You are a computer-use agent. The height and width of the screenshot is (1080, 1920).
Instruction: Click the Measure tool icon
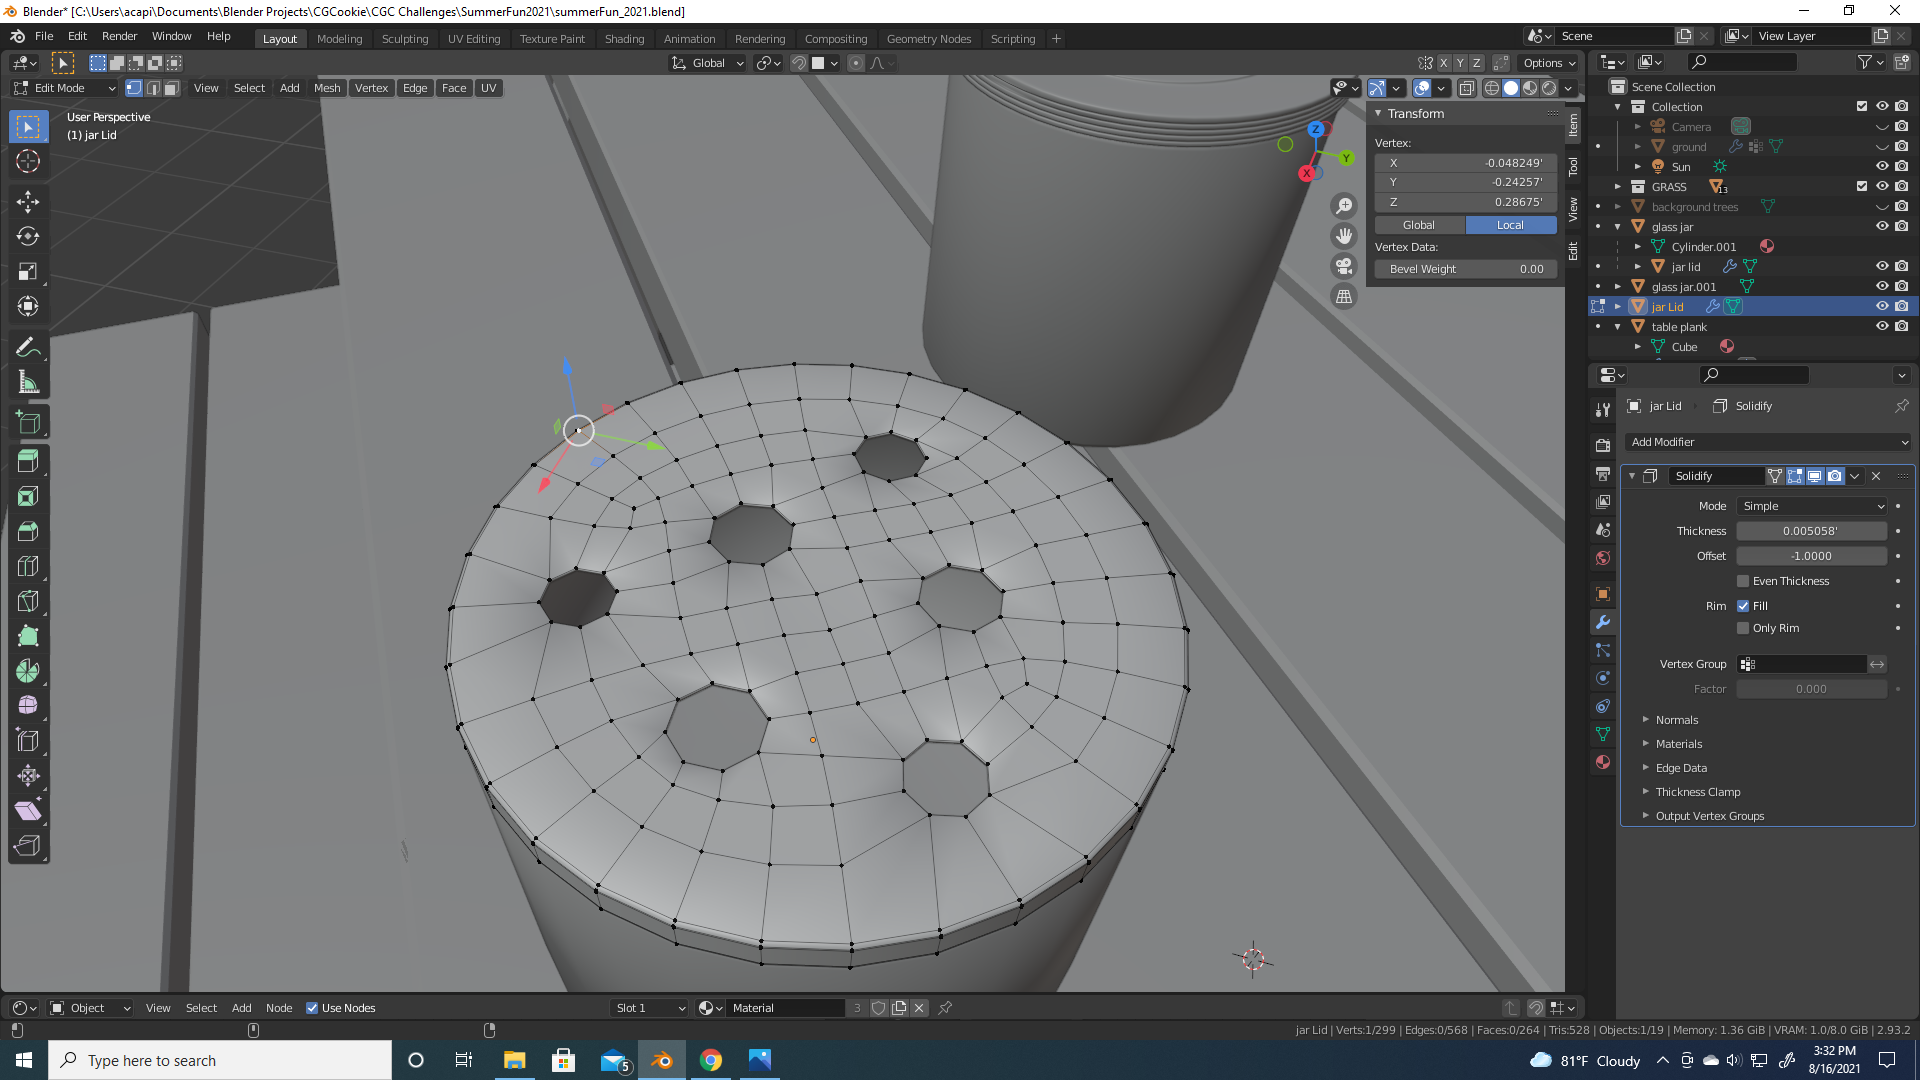click(x=28, y=382)
